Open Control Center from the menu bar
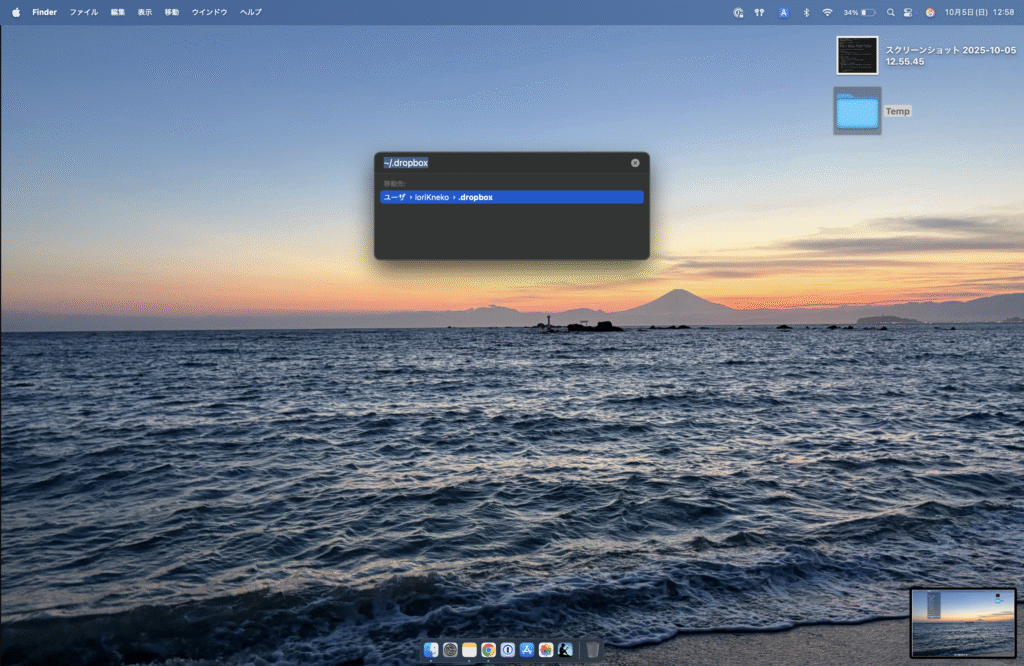The image size is (1024, 666). coord(908,12)
